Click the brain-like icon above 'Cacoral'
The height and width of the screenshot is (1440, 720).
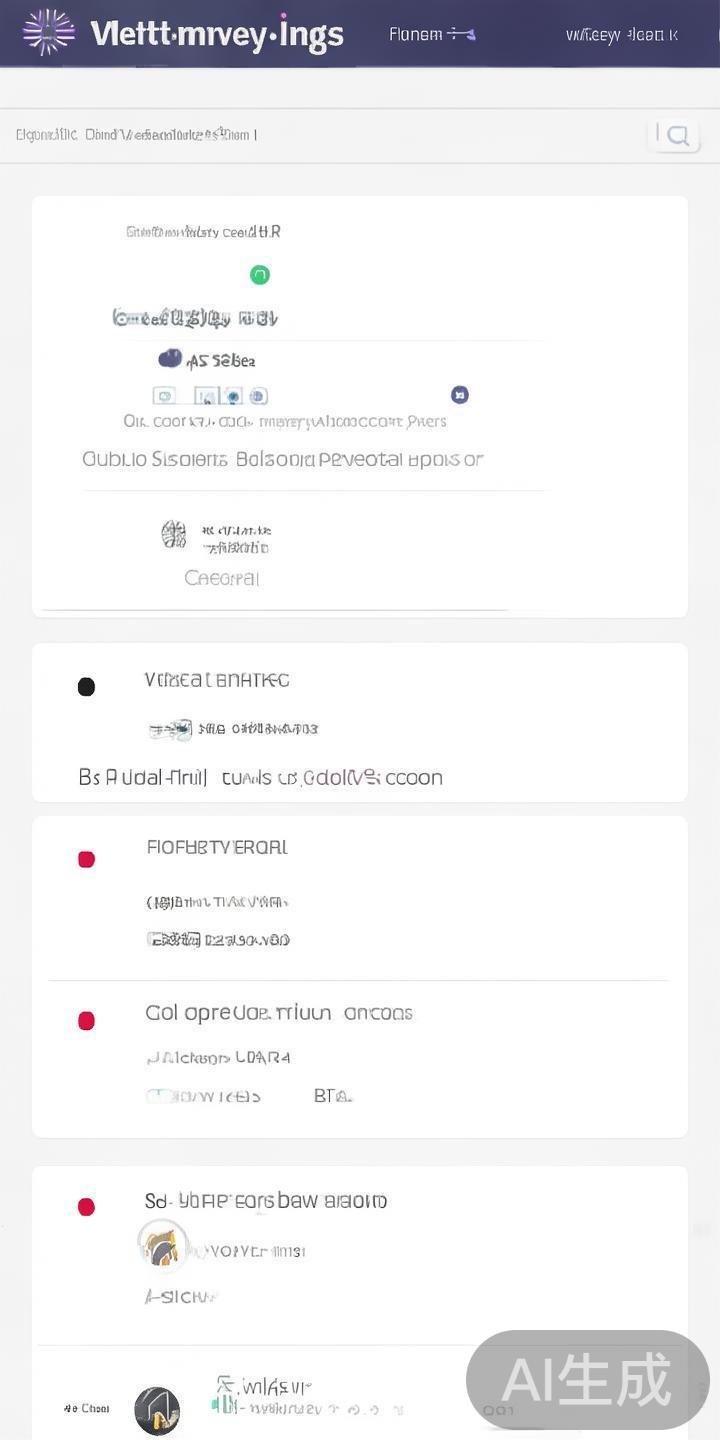pyautogui.click(x=174, y=535)
